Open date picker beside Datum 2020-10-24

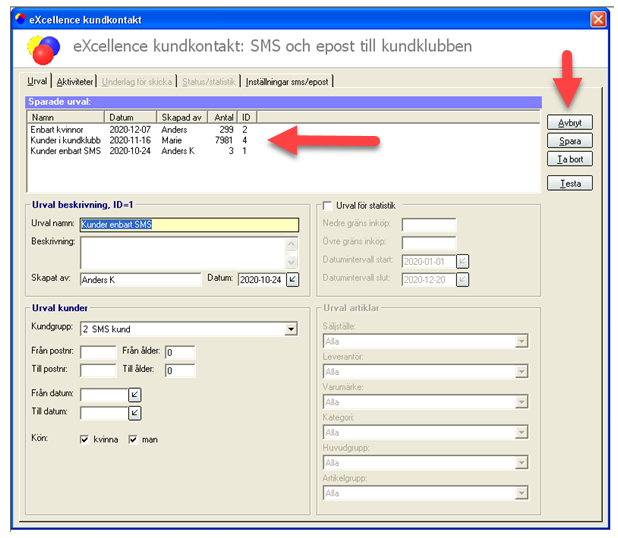pyautogui.click(x=292, y=279)
